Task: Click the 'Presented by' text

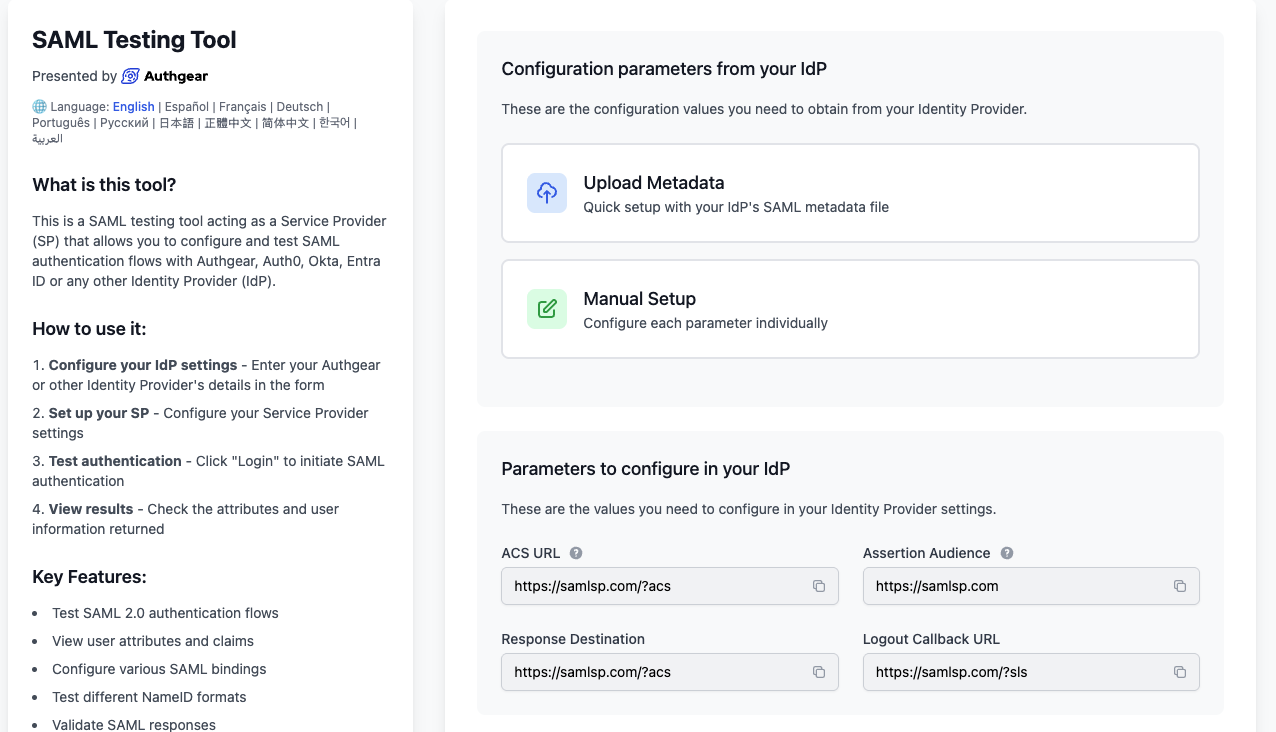Action: click(x=74, y=76)
